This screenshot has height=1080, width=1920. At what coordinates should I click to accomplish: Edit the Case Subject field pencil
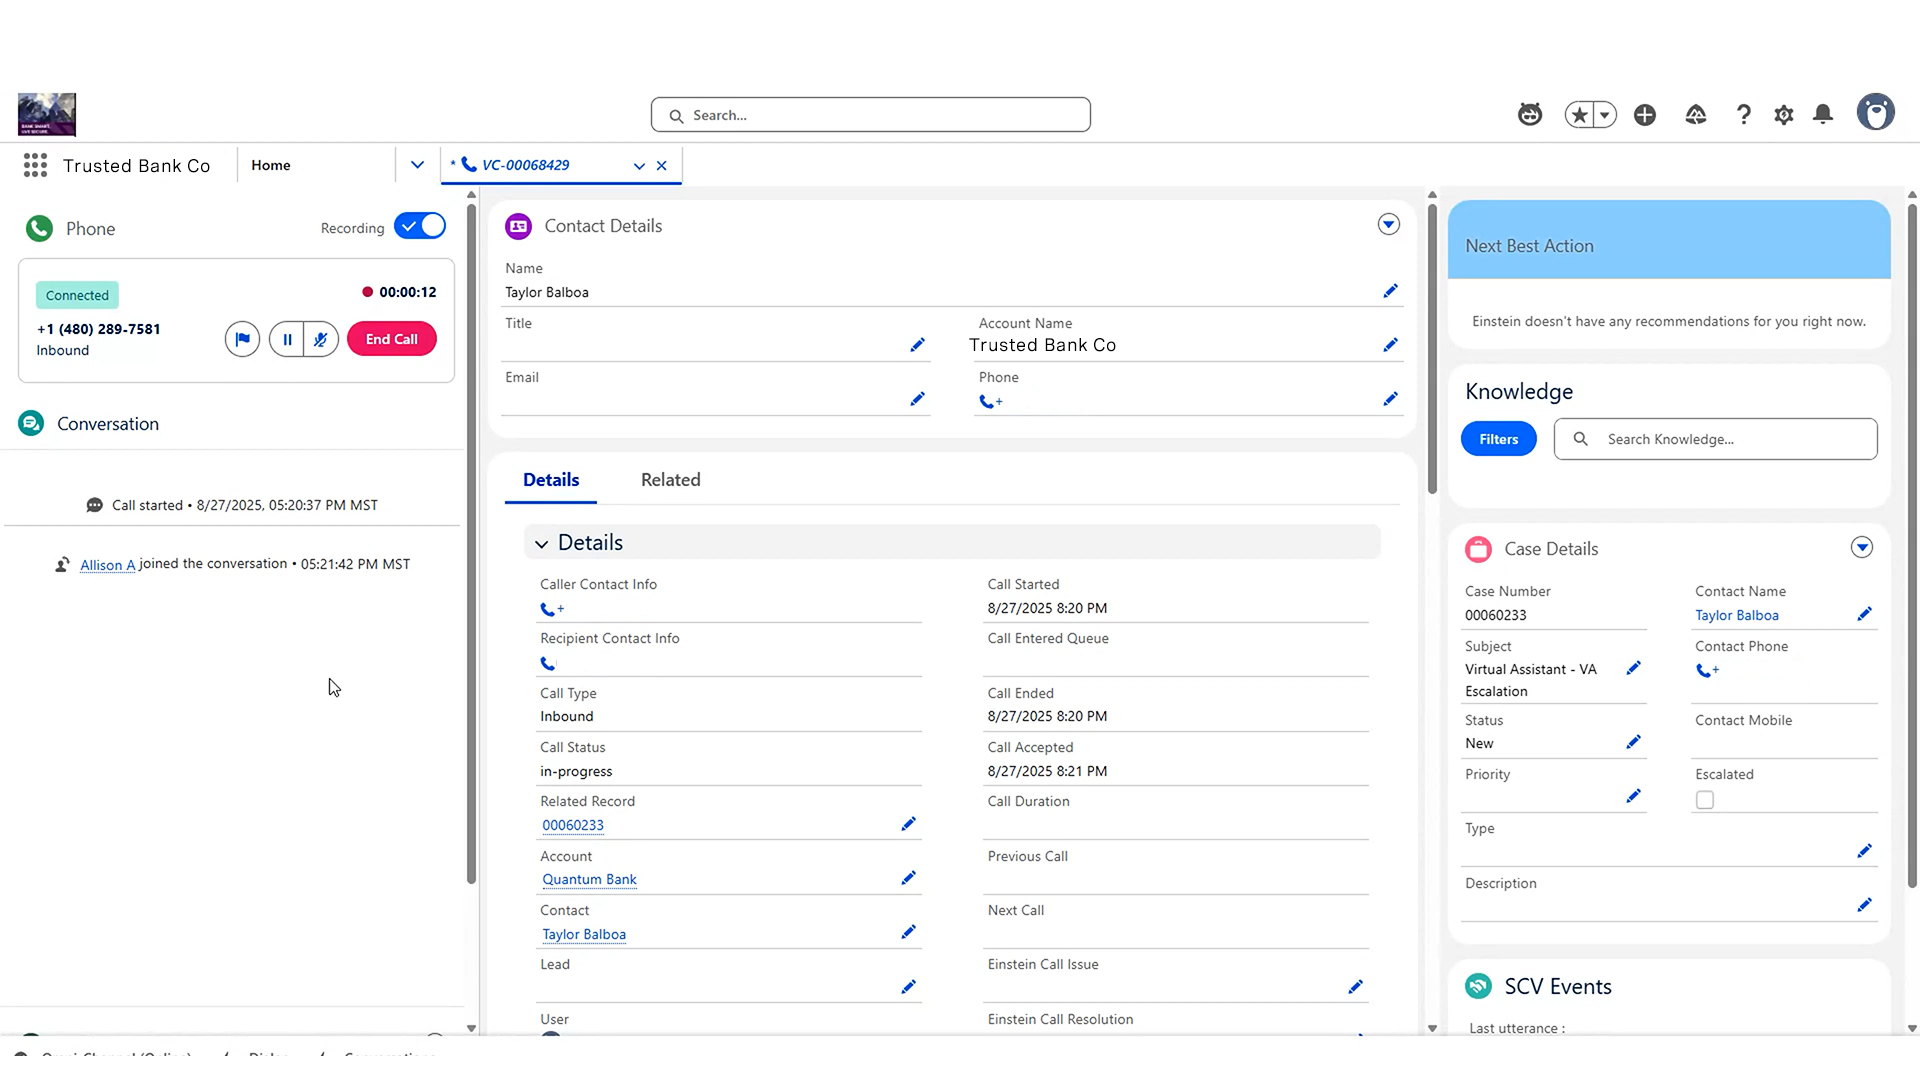1633,668
